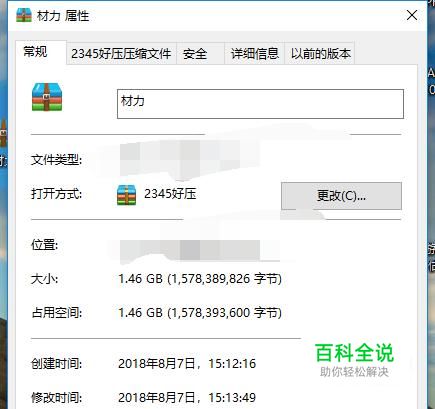This screenshot has height=409, width=435.
Task: Click the 材力 file name field
Action: [x=260, y=104]
